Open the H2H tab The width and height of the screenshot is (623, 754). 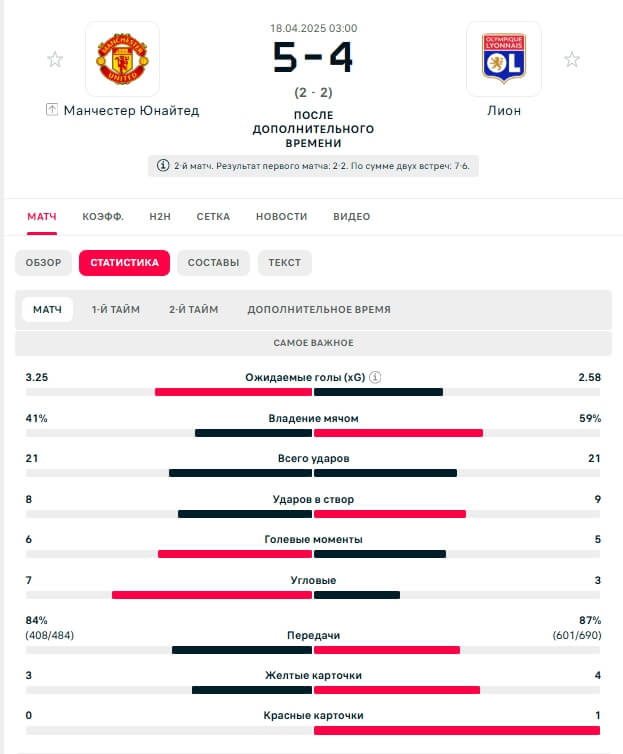coord(160,216)
